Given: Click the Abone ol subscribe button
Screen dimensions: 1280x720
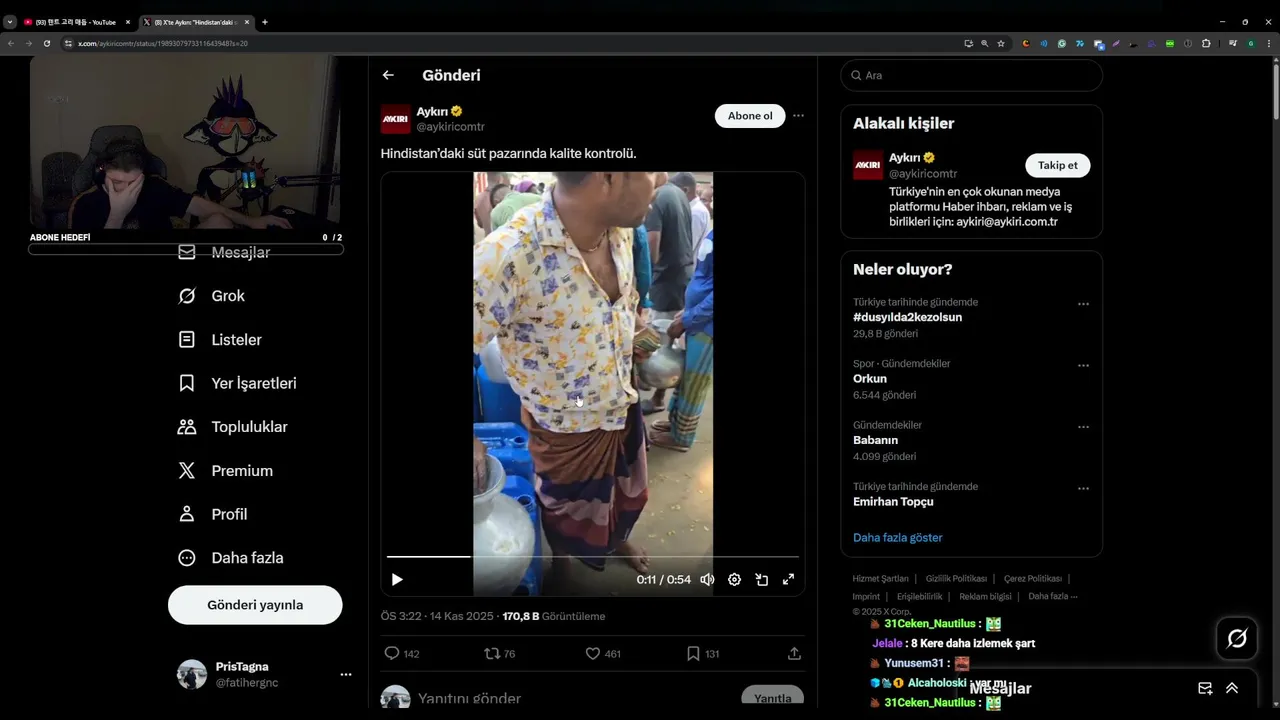Looking at the screenshot, I should (750, 116).
